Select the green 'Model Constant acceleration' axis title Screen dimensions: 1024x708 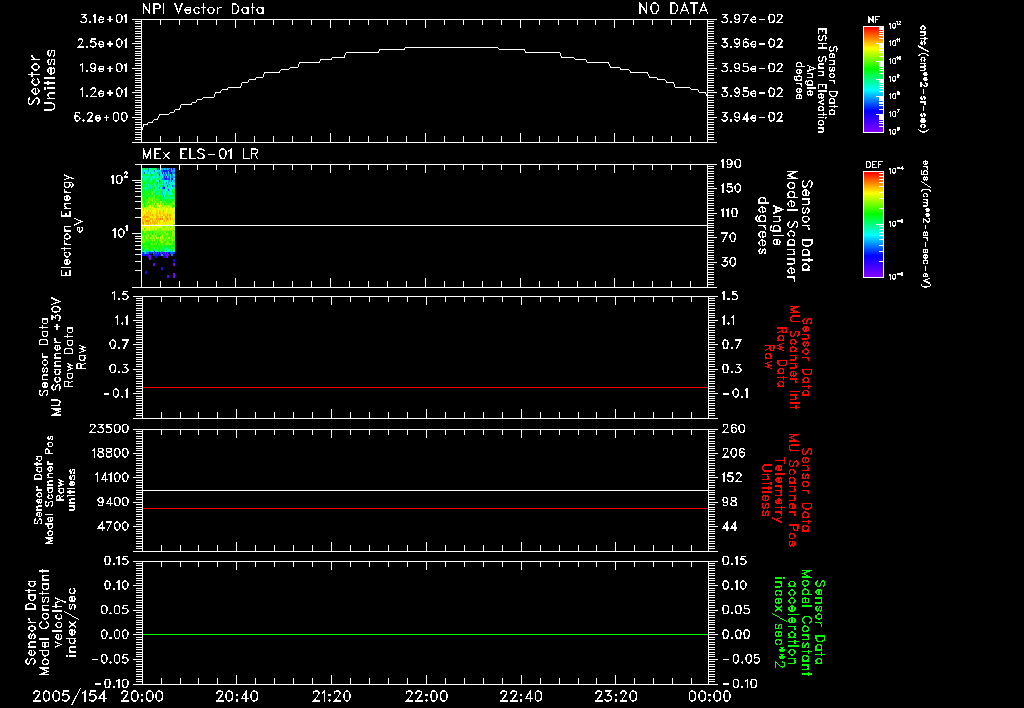(x=800, y=622)
